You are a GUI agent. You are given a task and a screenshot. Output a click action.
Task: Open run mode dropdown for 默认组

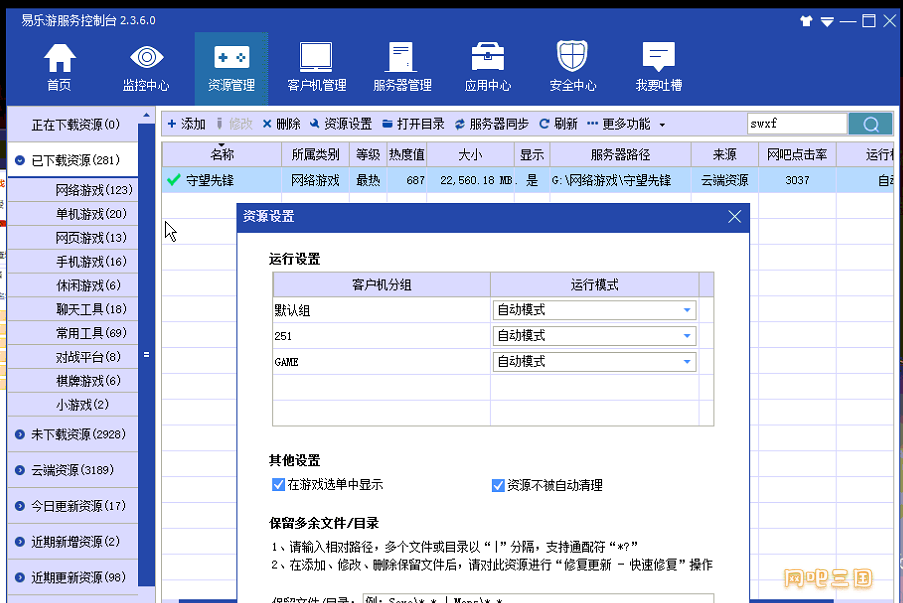point(594,310)
